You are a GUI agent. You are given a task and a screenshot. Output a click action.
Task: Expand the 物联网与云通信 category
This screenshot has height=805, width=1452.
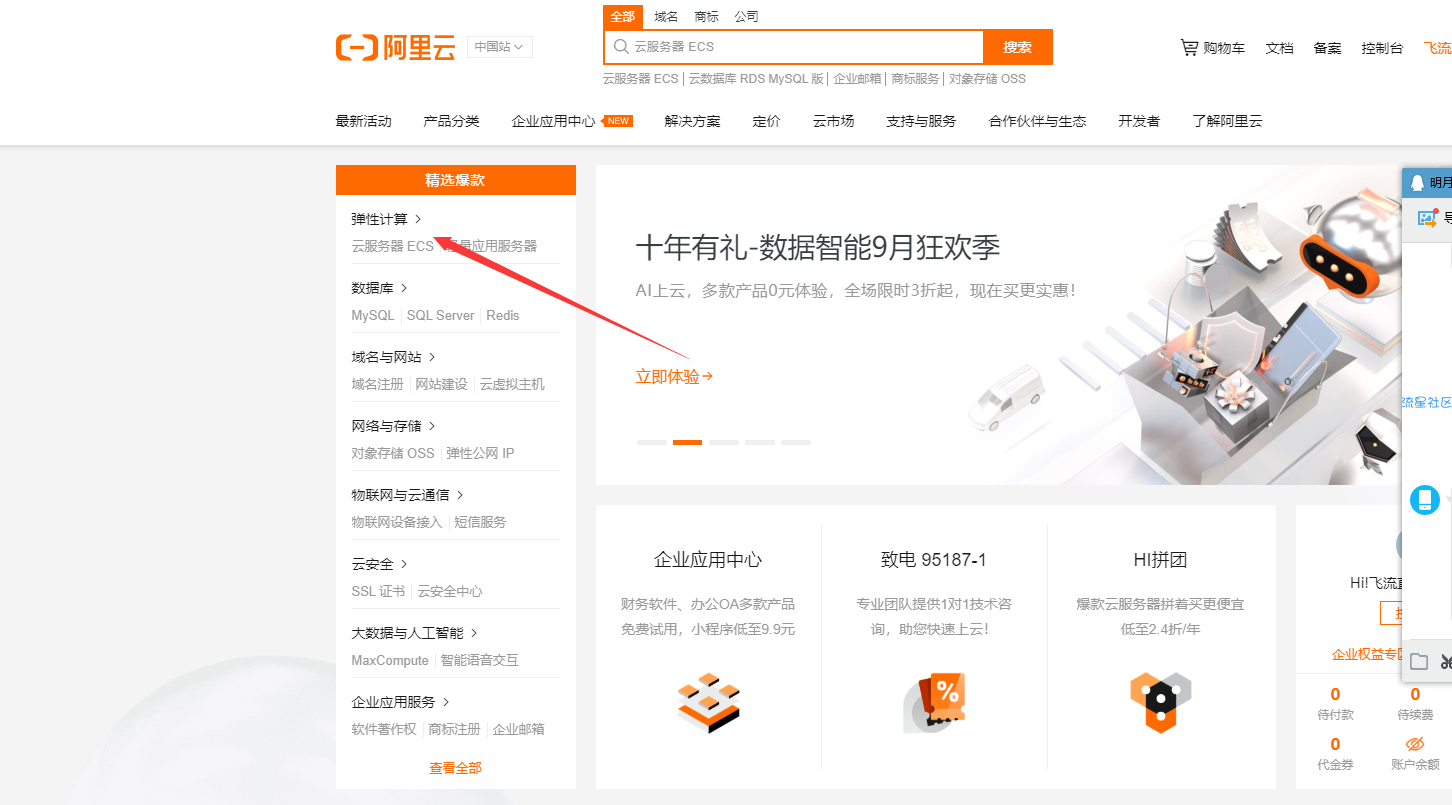click(407, 495)
